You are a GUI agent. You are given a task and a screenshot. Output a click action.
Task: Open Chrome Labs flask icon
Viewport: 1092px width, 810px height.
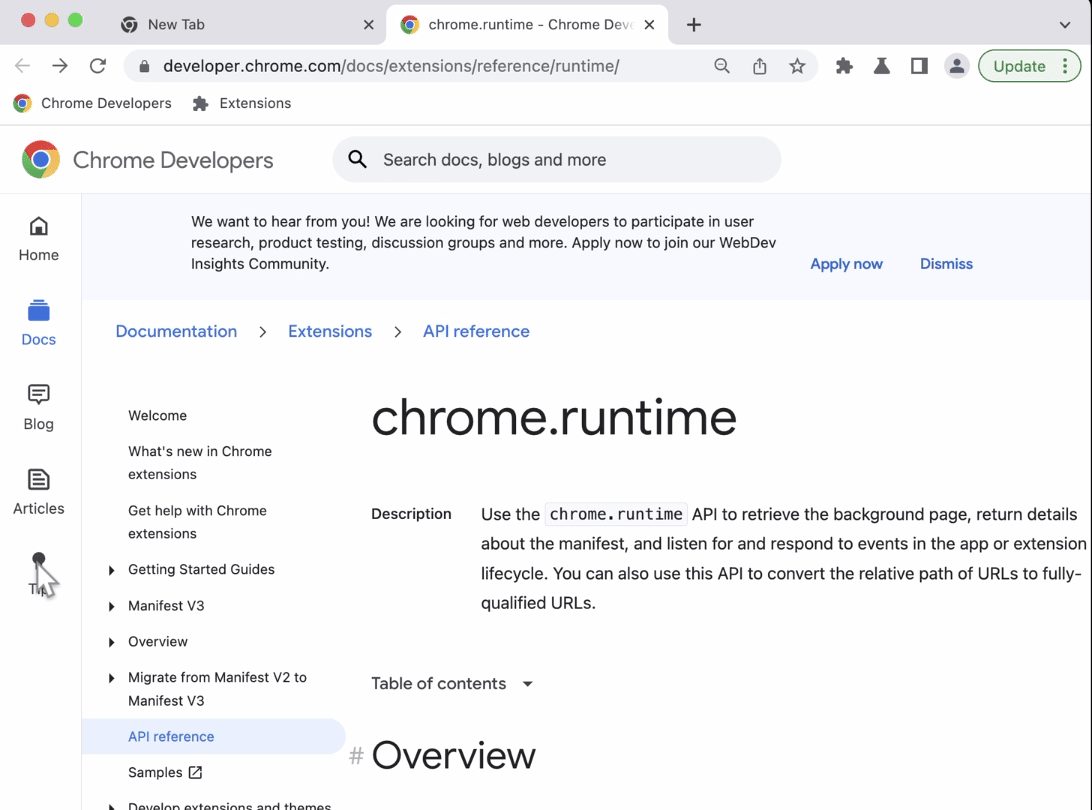(881, 66)
